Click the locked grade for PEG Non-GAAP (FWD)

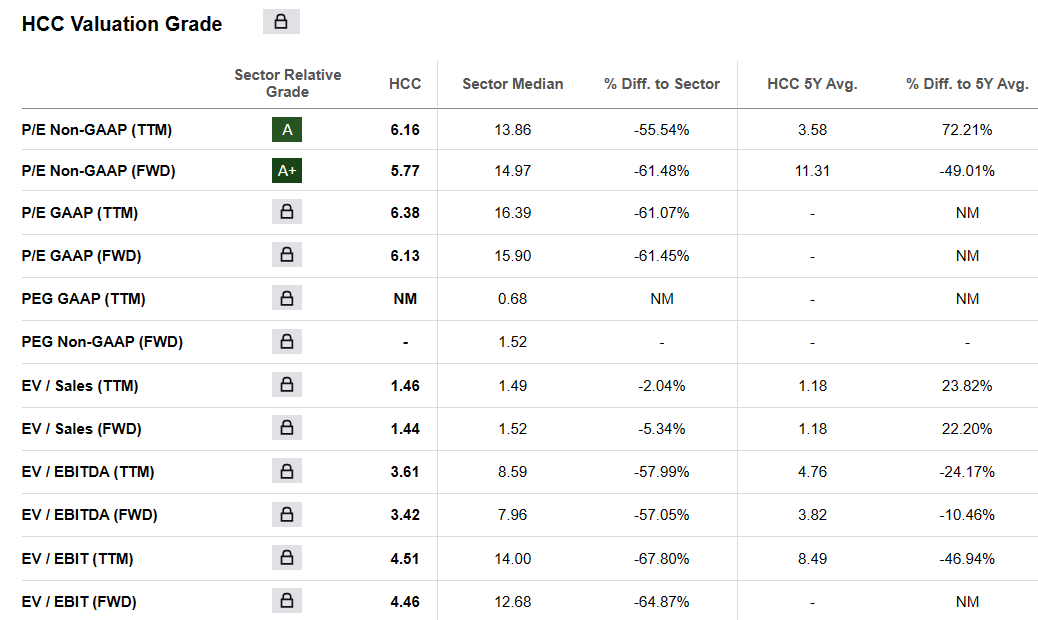[287, 341]
